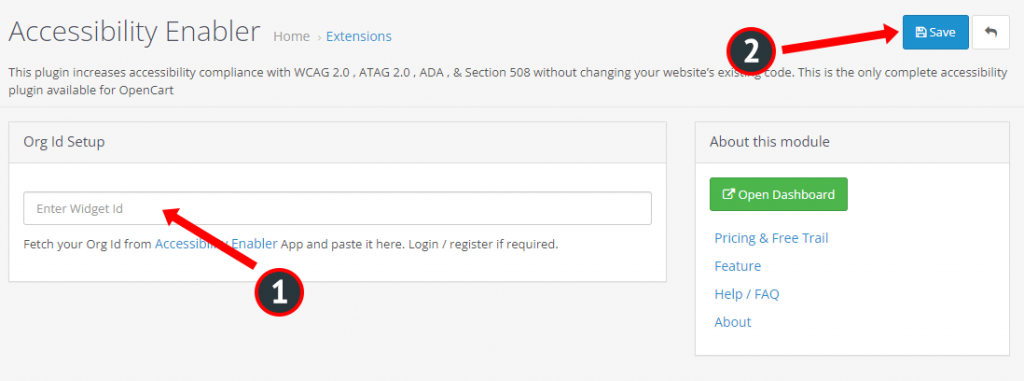Click the external-link icon on Open Dashboard
The image size is (1024, 381).
click(x=729, y=194)
